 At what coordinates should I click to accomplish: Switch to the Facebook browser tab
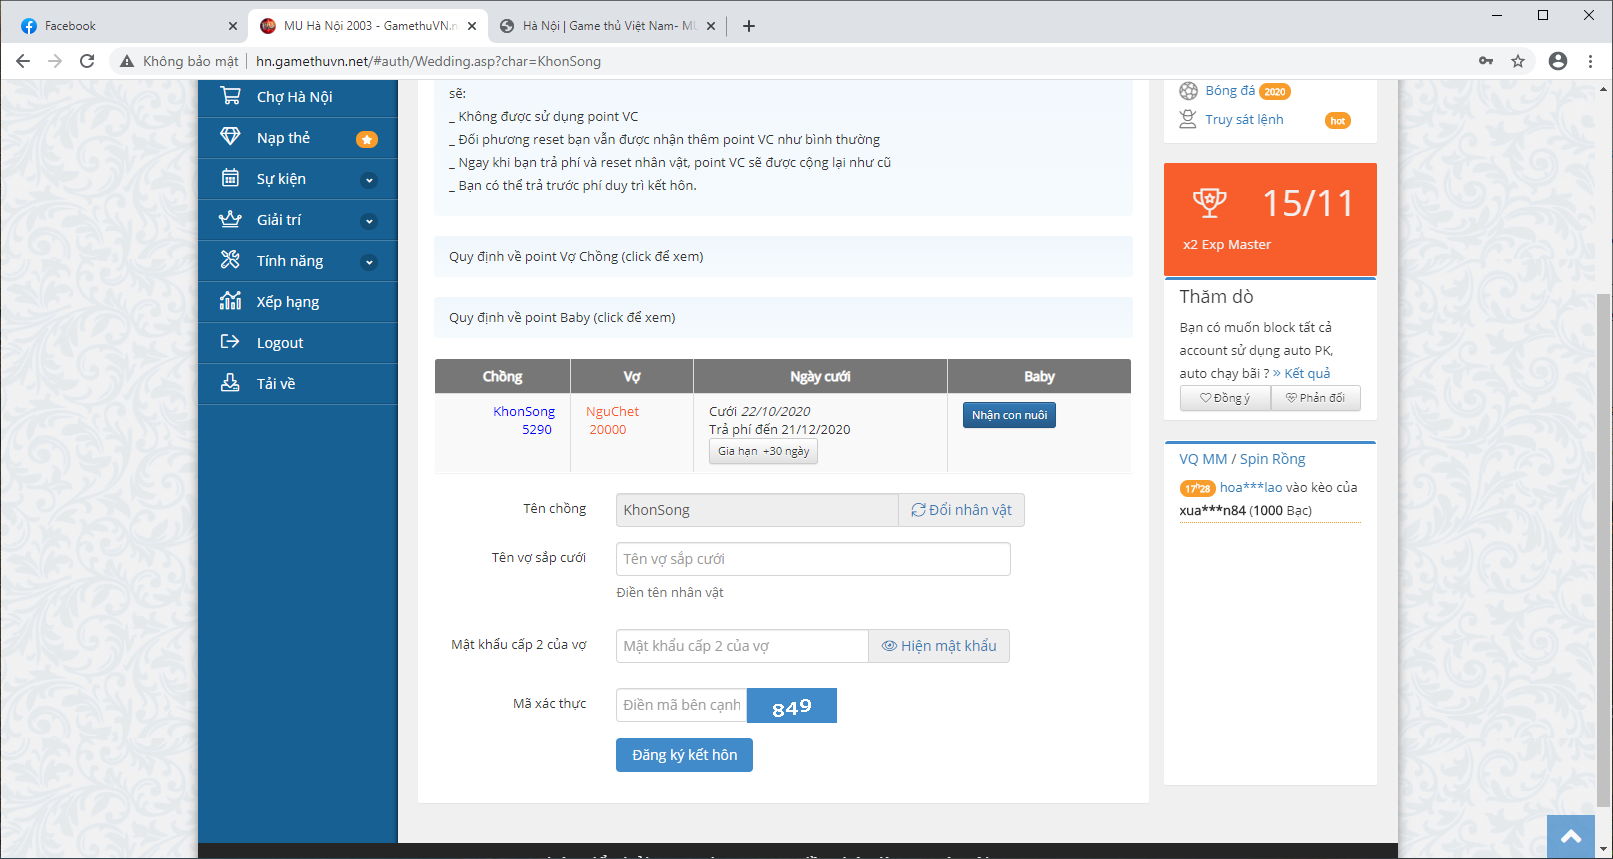tap(120, 26)
